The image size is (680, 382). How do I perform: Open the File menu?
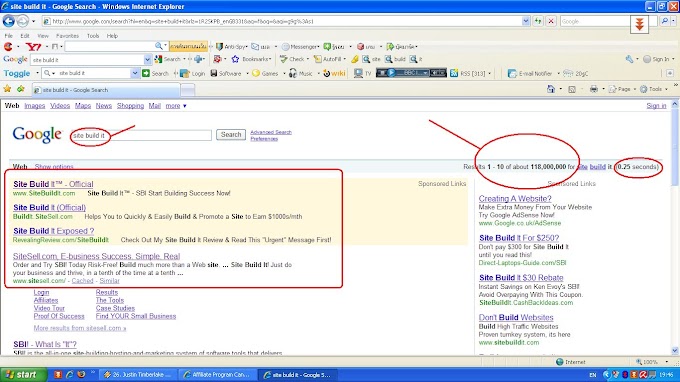pos(8,36)
